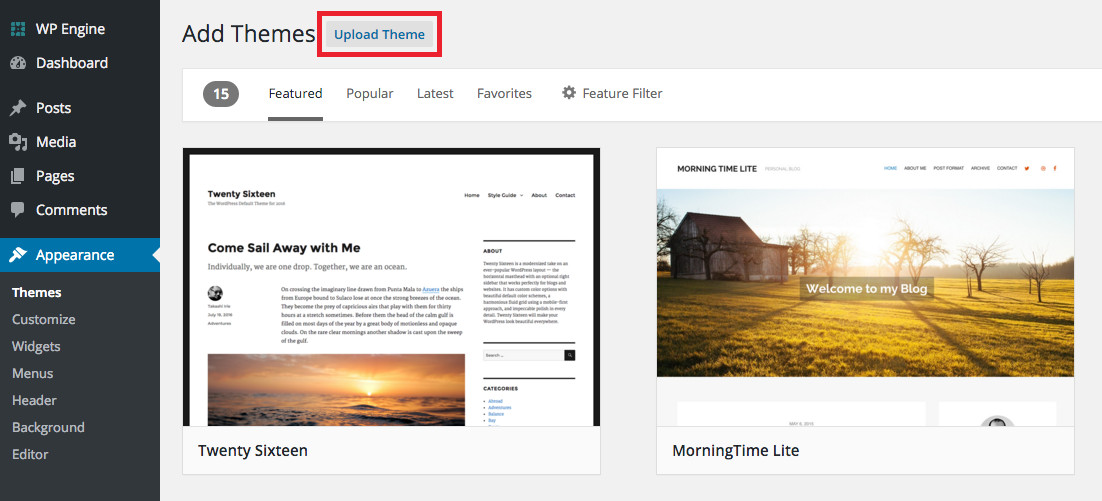Open the WP Engine menu item
The width and height of the screenshot is (1102, 501).
click(x=70, y=30)
